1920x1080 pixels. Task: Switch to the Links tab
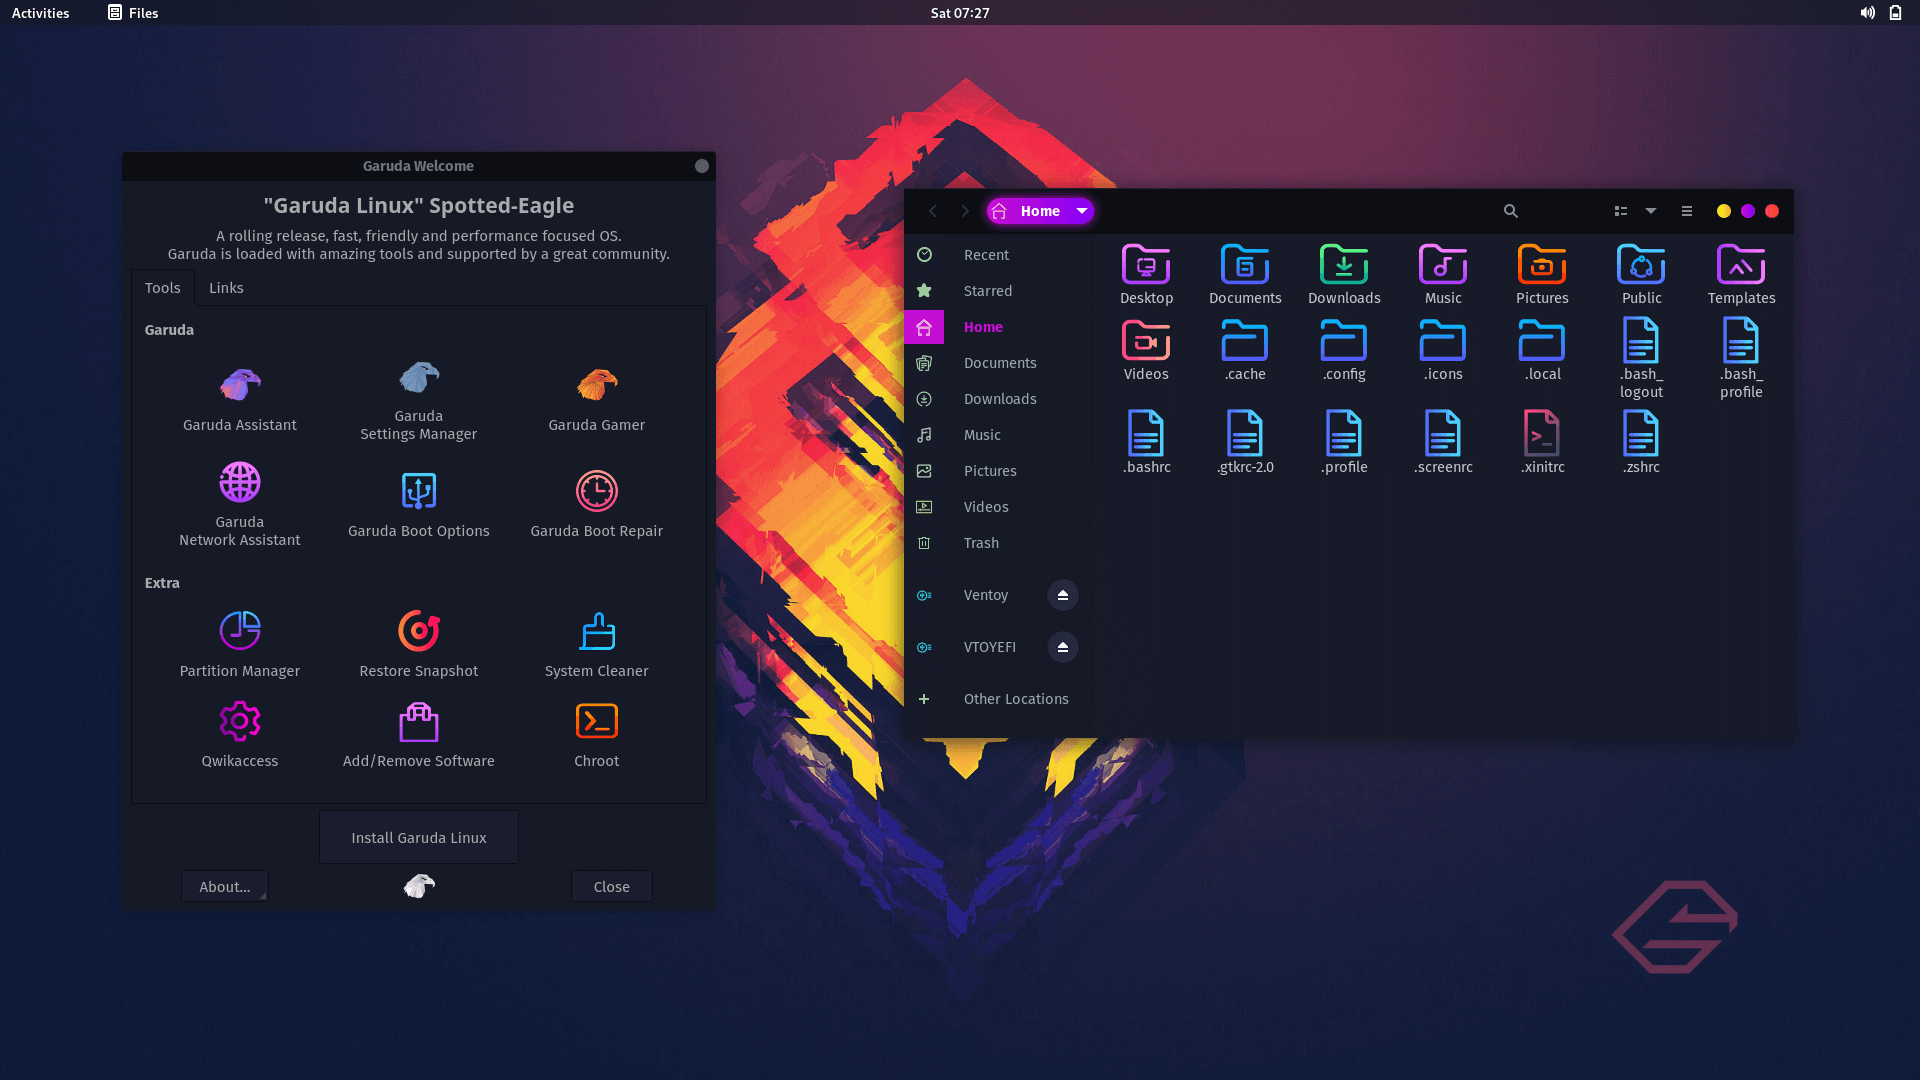tap(226, 288)
